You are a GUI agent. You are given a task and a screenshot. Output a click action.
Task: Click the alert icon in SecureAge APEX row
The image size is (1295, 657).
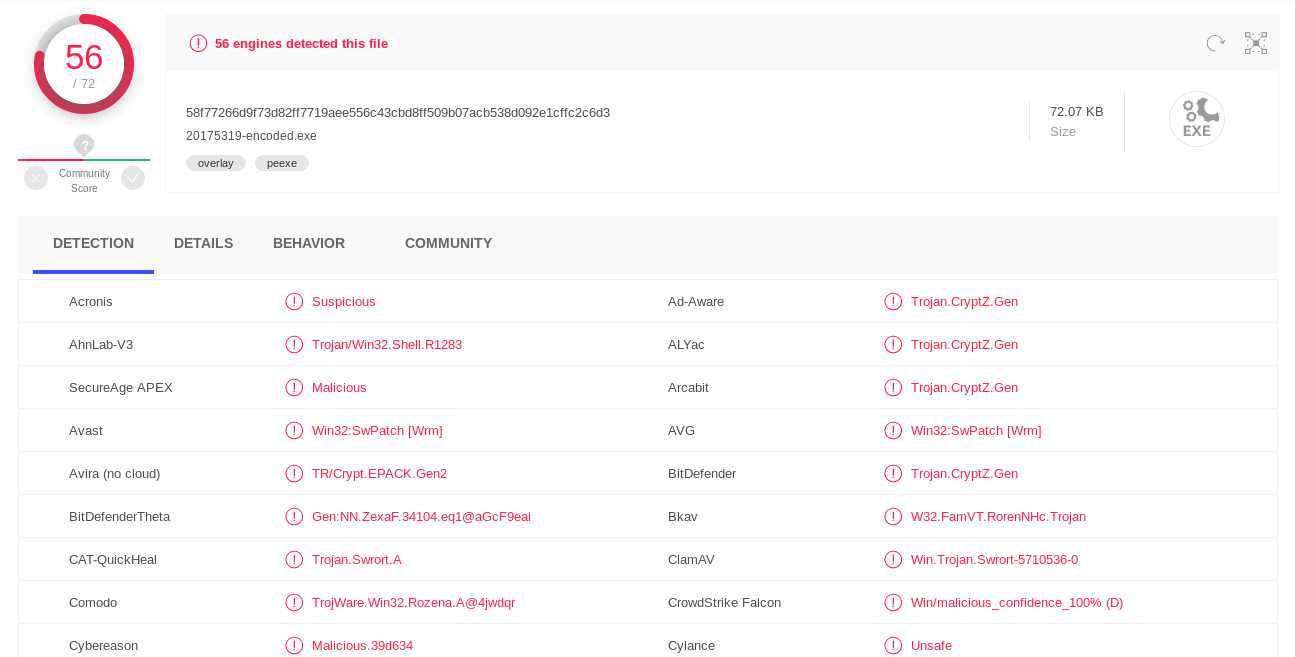pyautogui.click(x=294, y=387)
